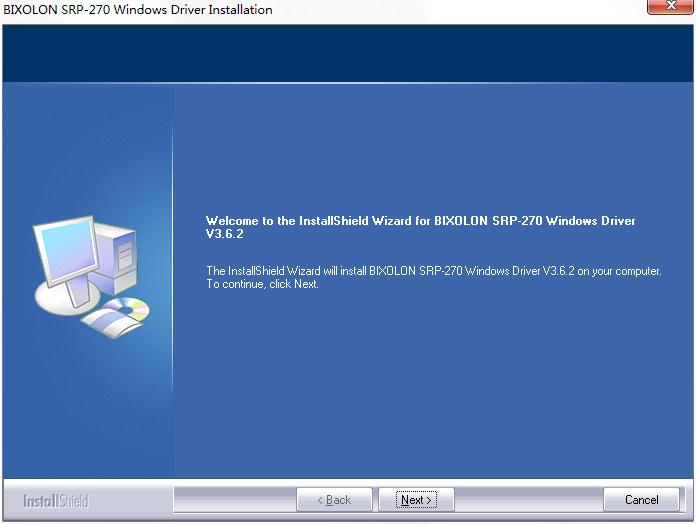Click the greyed-out Back button
Viewport: 696px width, 524px height.
[x=334, y=499]
